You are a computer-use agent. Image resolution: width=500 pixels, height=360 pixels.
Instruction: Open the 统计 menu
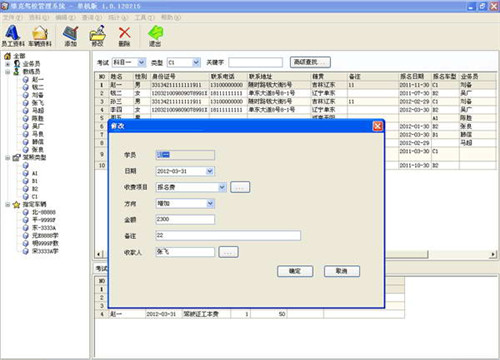(x=118, y=17)
